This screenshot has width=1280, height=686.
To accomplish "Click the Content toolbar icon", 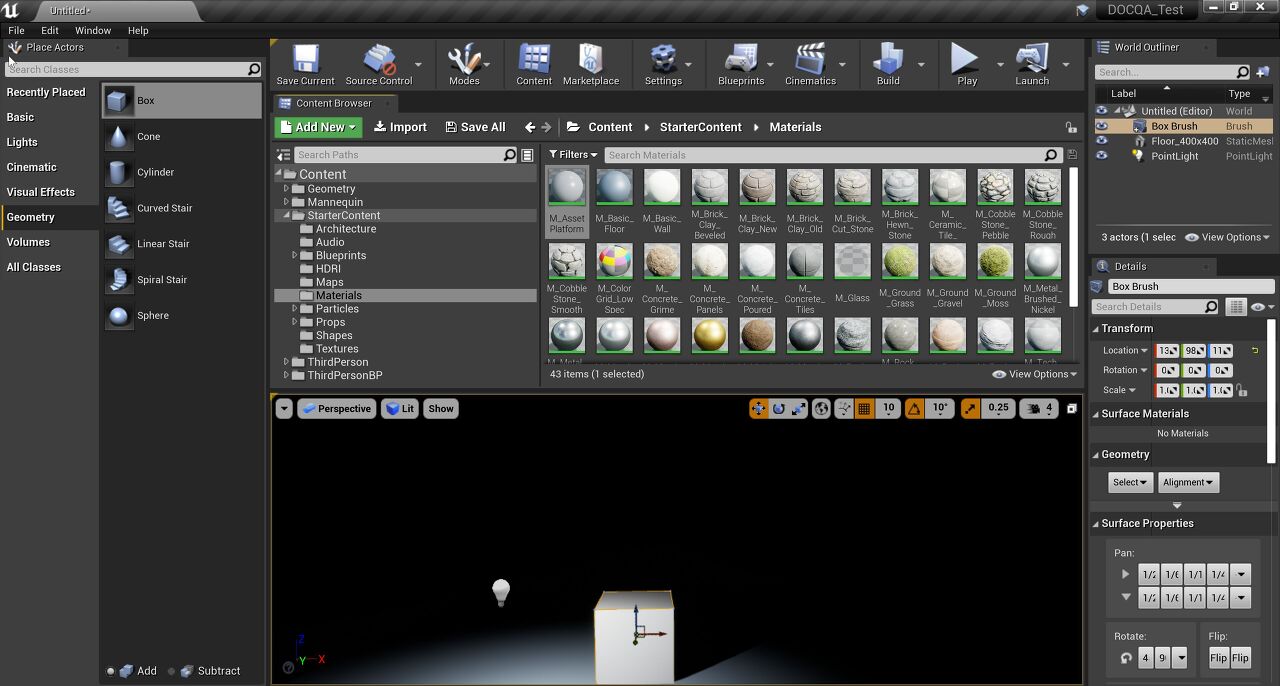I will (534, 65).
